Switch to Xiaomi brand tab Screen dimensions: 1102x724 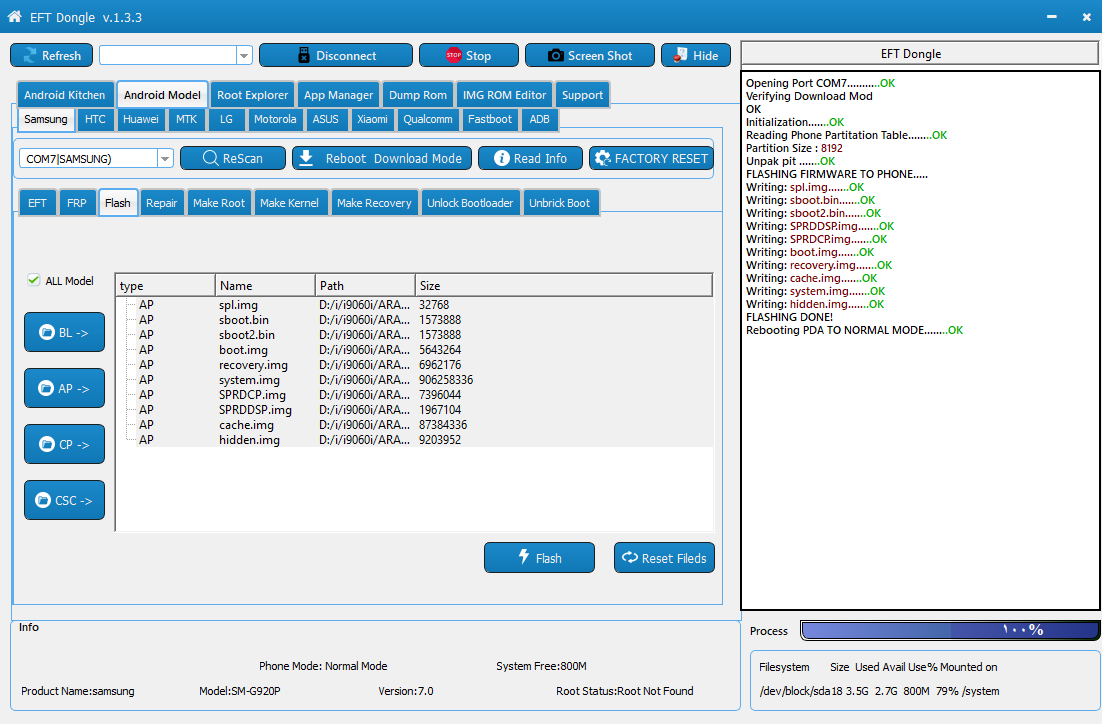[372, 119]
